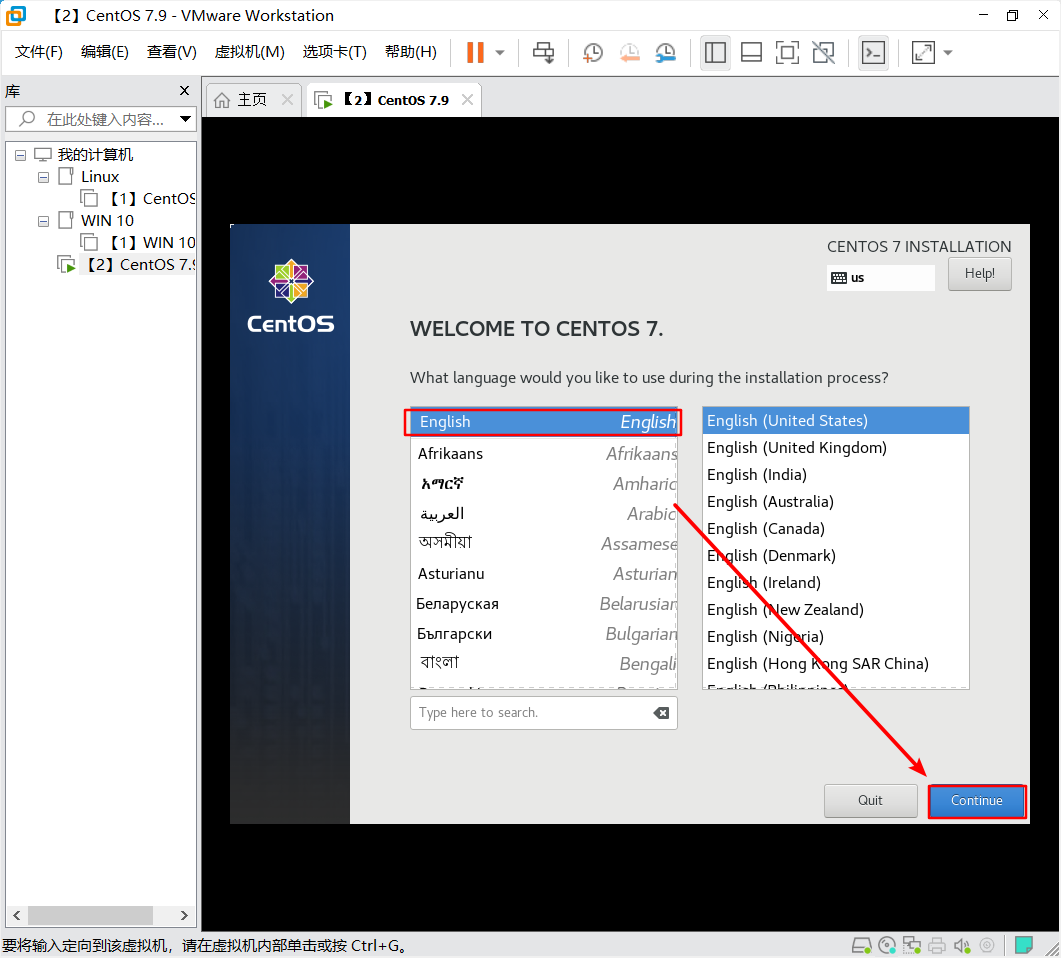Click the Continue button
The height and width of the screenshot is (958, 1061).
[x=976, y=800]
